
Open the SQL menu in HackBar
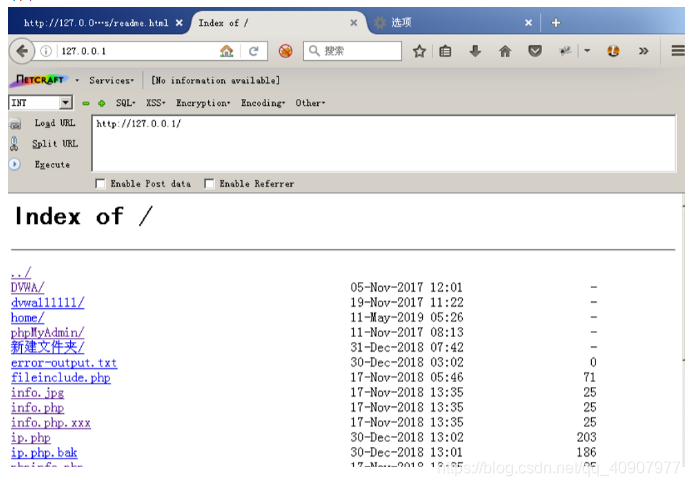[125, 103]
